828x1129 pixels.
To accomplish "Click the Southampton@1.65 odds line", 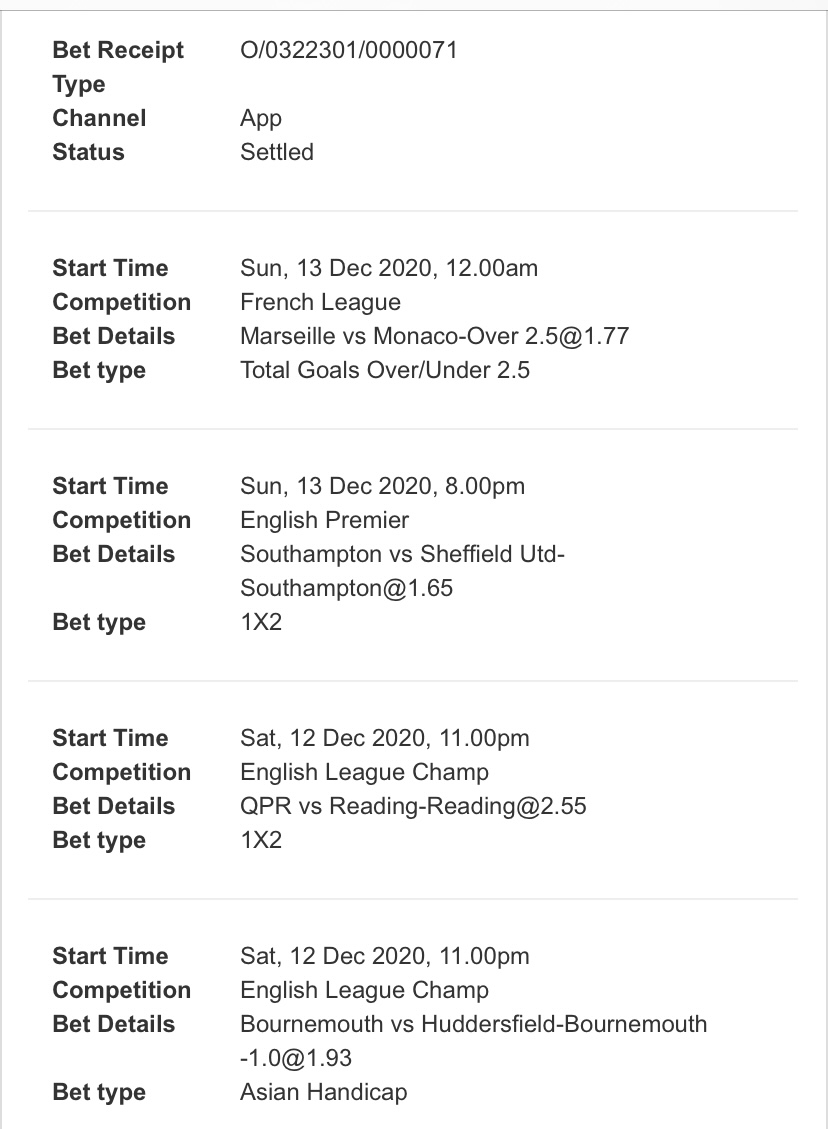I will coord(346,588).
